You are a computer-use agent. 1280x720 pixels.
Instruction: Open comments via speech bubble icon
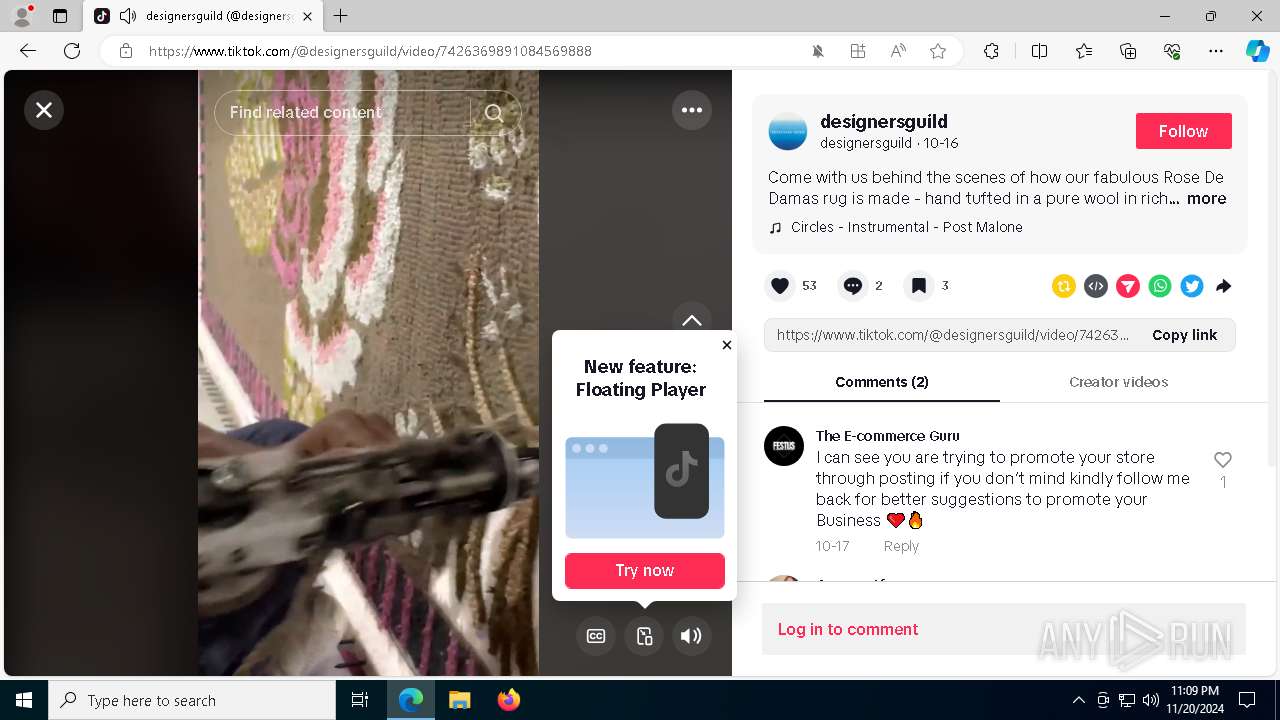[x=852, y=286]
